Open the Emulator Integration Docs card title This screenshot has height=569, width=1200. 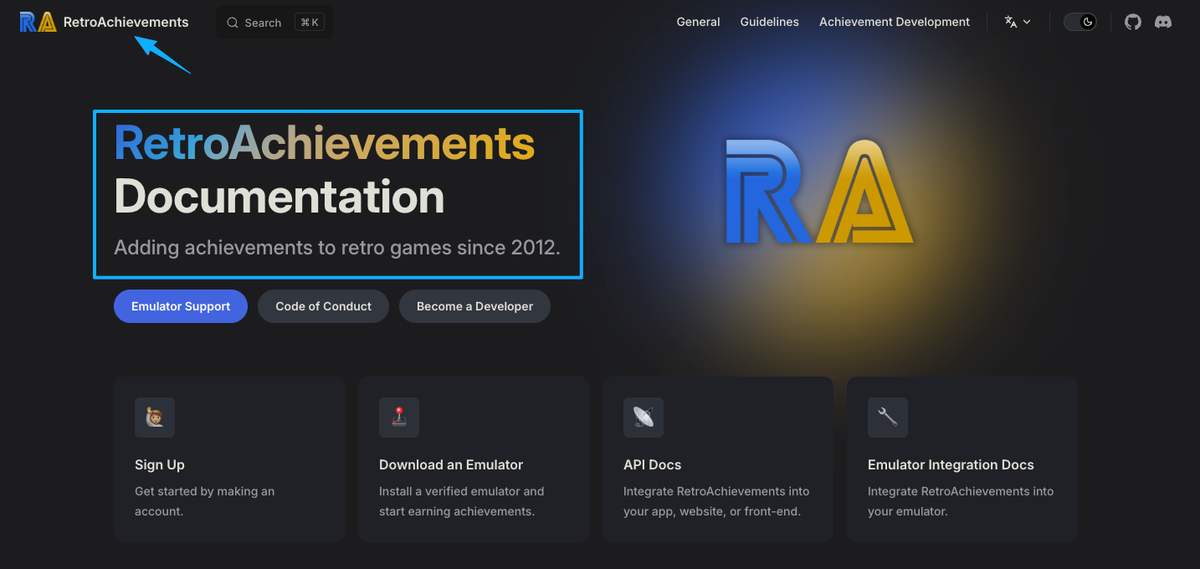coord(951,465)
